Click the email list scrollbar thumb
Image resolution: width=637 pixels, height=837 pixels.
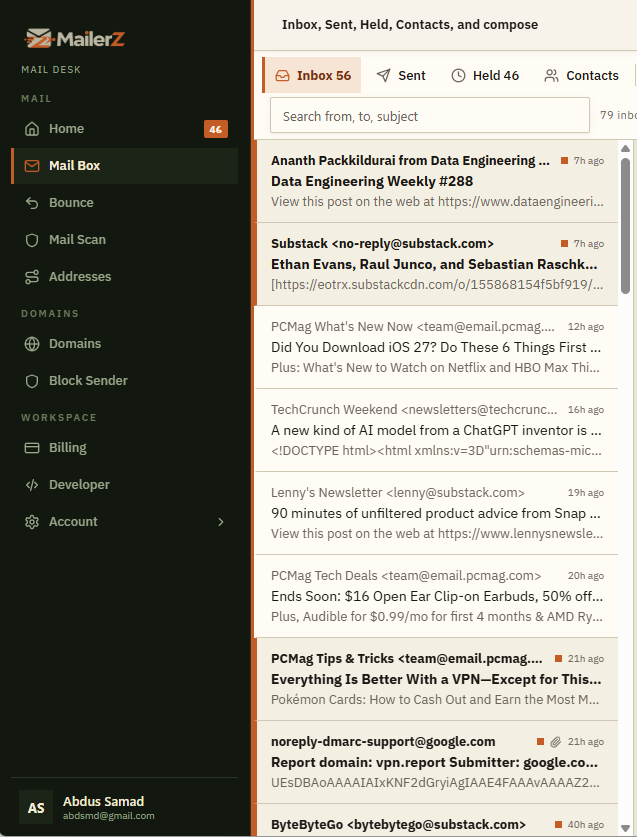(625, 226)
